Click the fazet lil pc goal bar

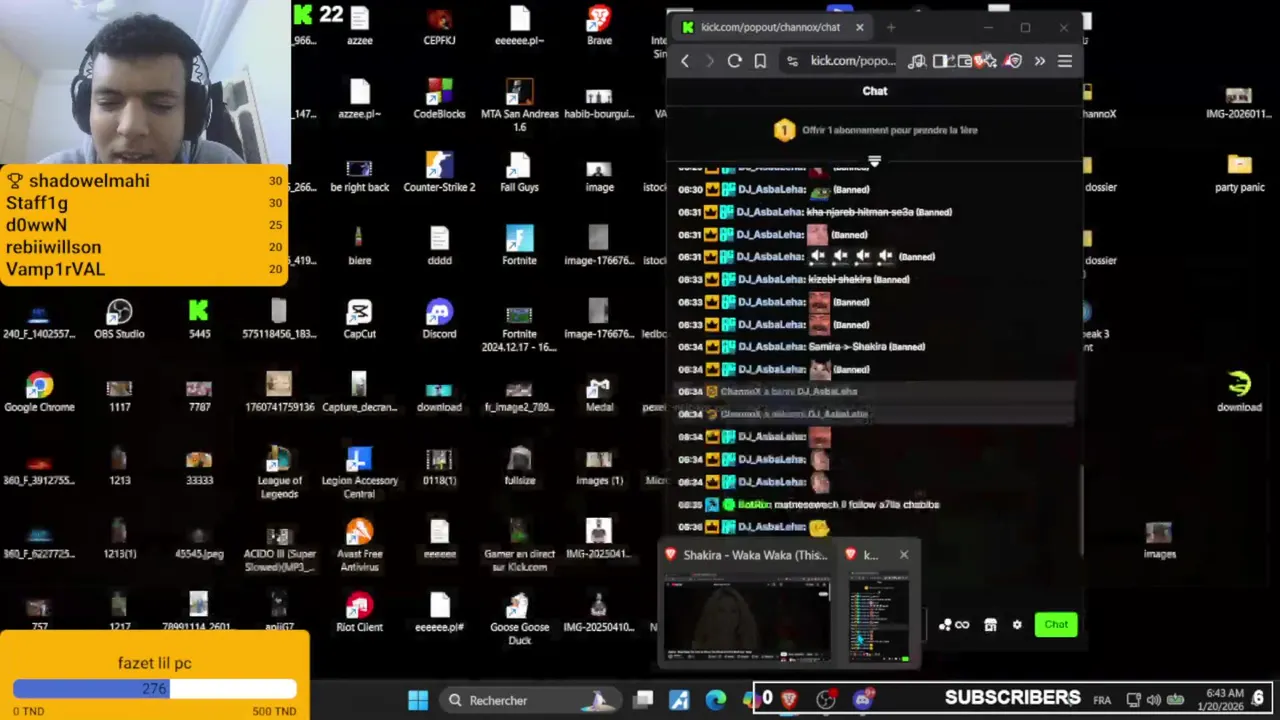[155, 688]
